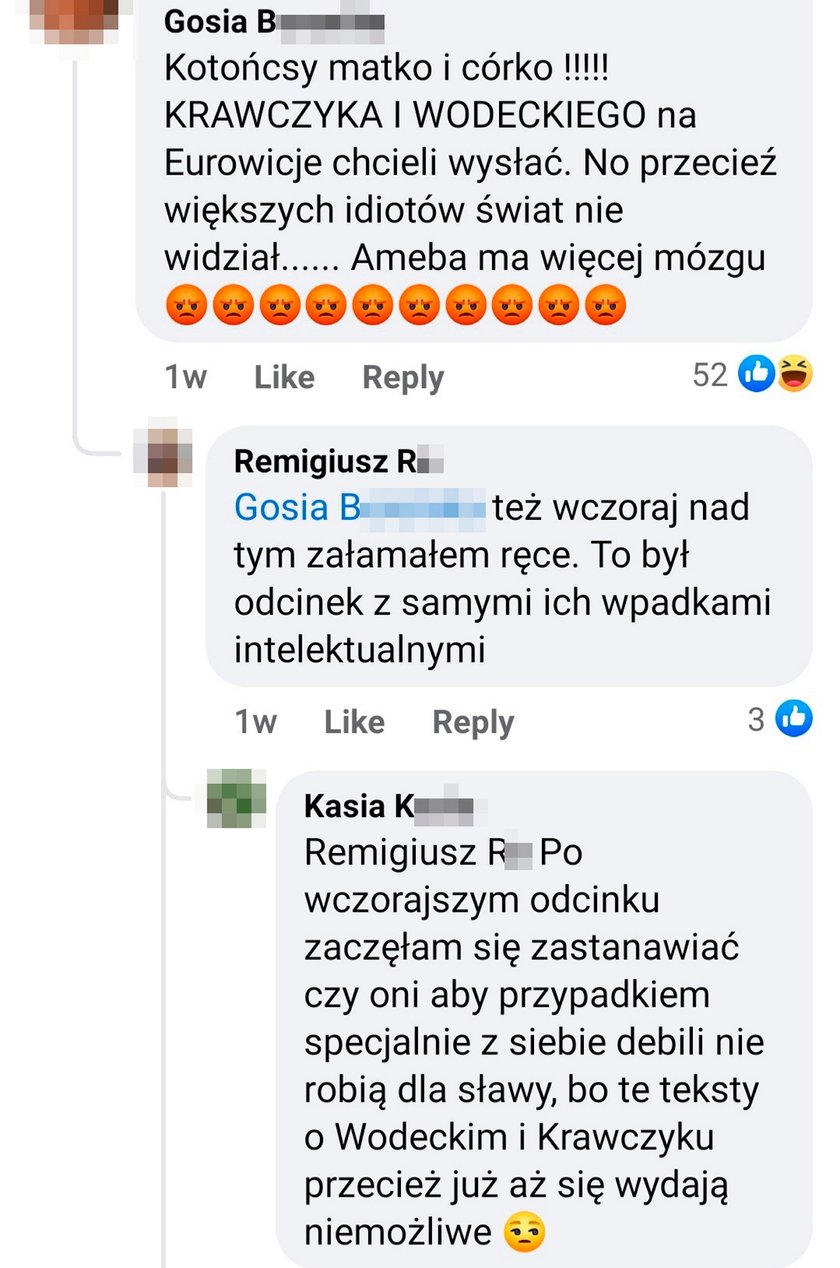Open Remigiusz R commenter name link
This screenshot has width=840, height=1268.
point(338,462)
